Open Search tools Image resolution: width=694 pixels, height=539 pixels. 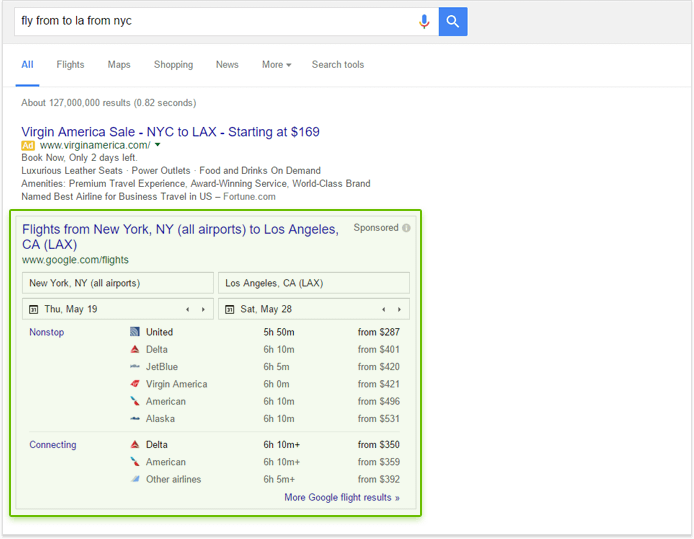coord(338,65)
